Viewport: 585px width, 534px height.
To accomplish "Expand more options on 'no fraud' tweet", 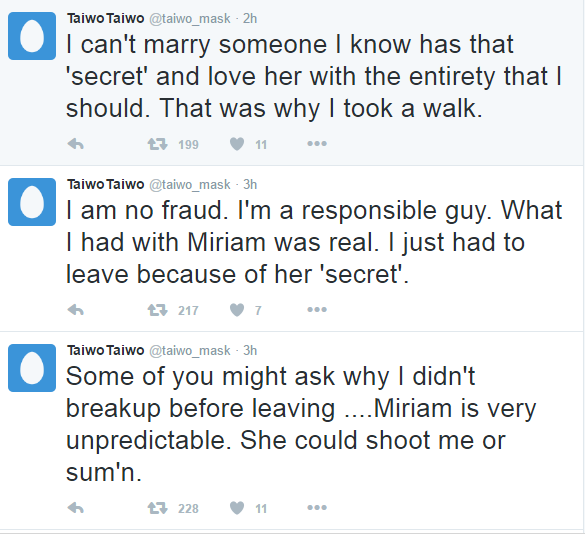I will pyautogui.click(x=317, y=309).
